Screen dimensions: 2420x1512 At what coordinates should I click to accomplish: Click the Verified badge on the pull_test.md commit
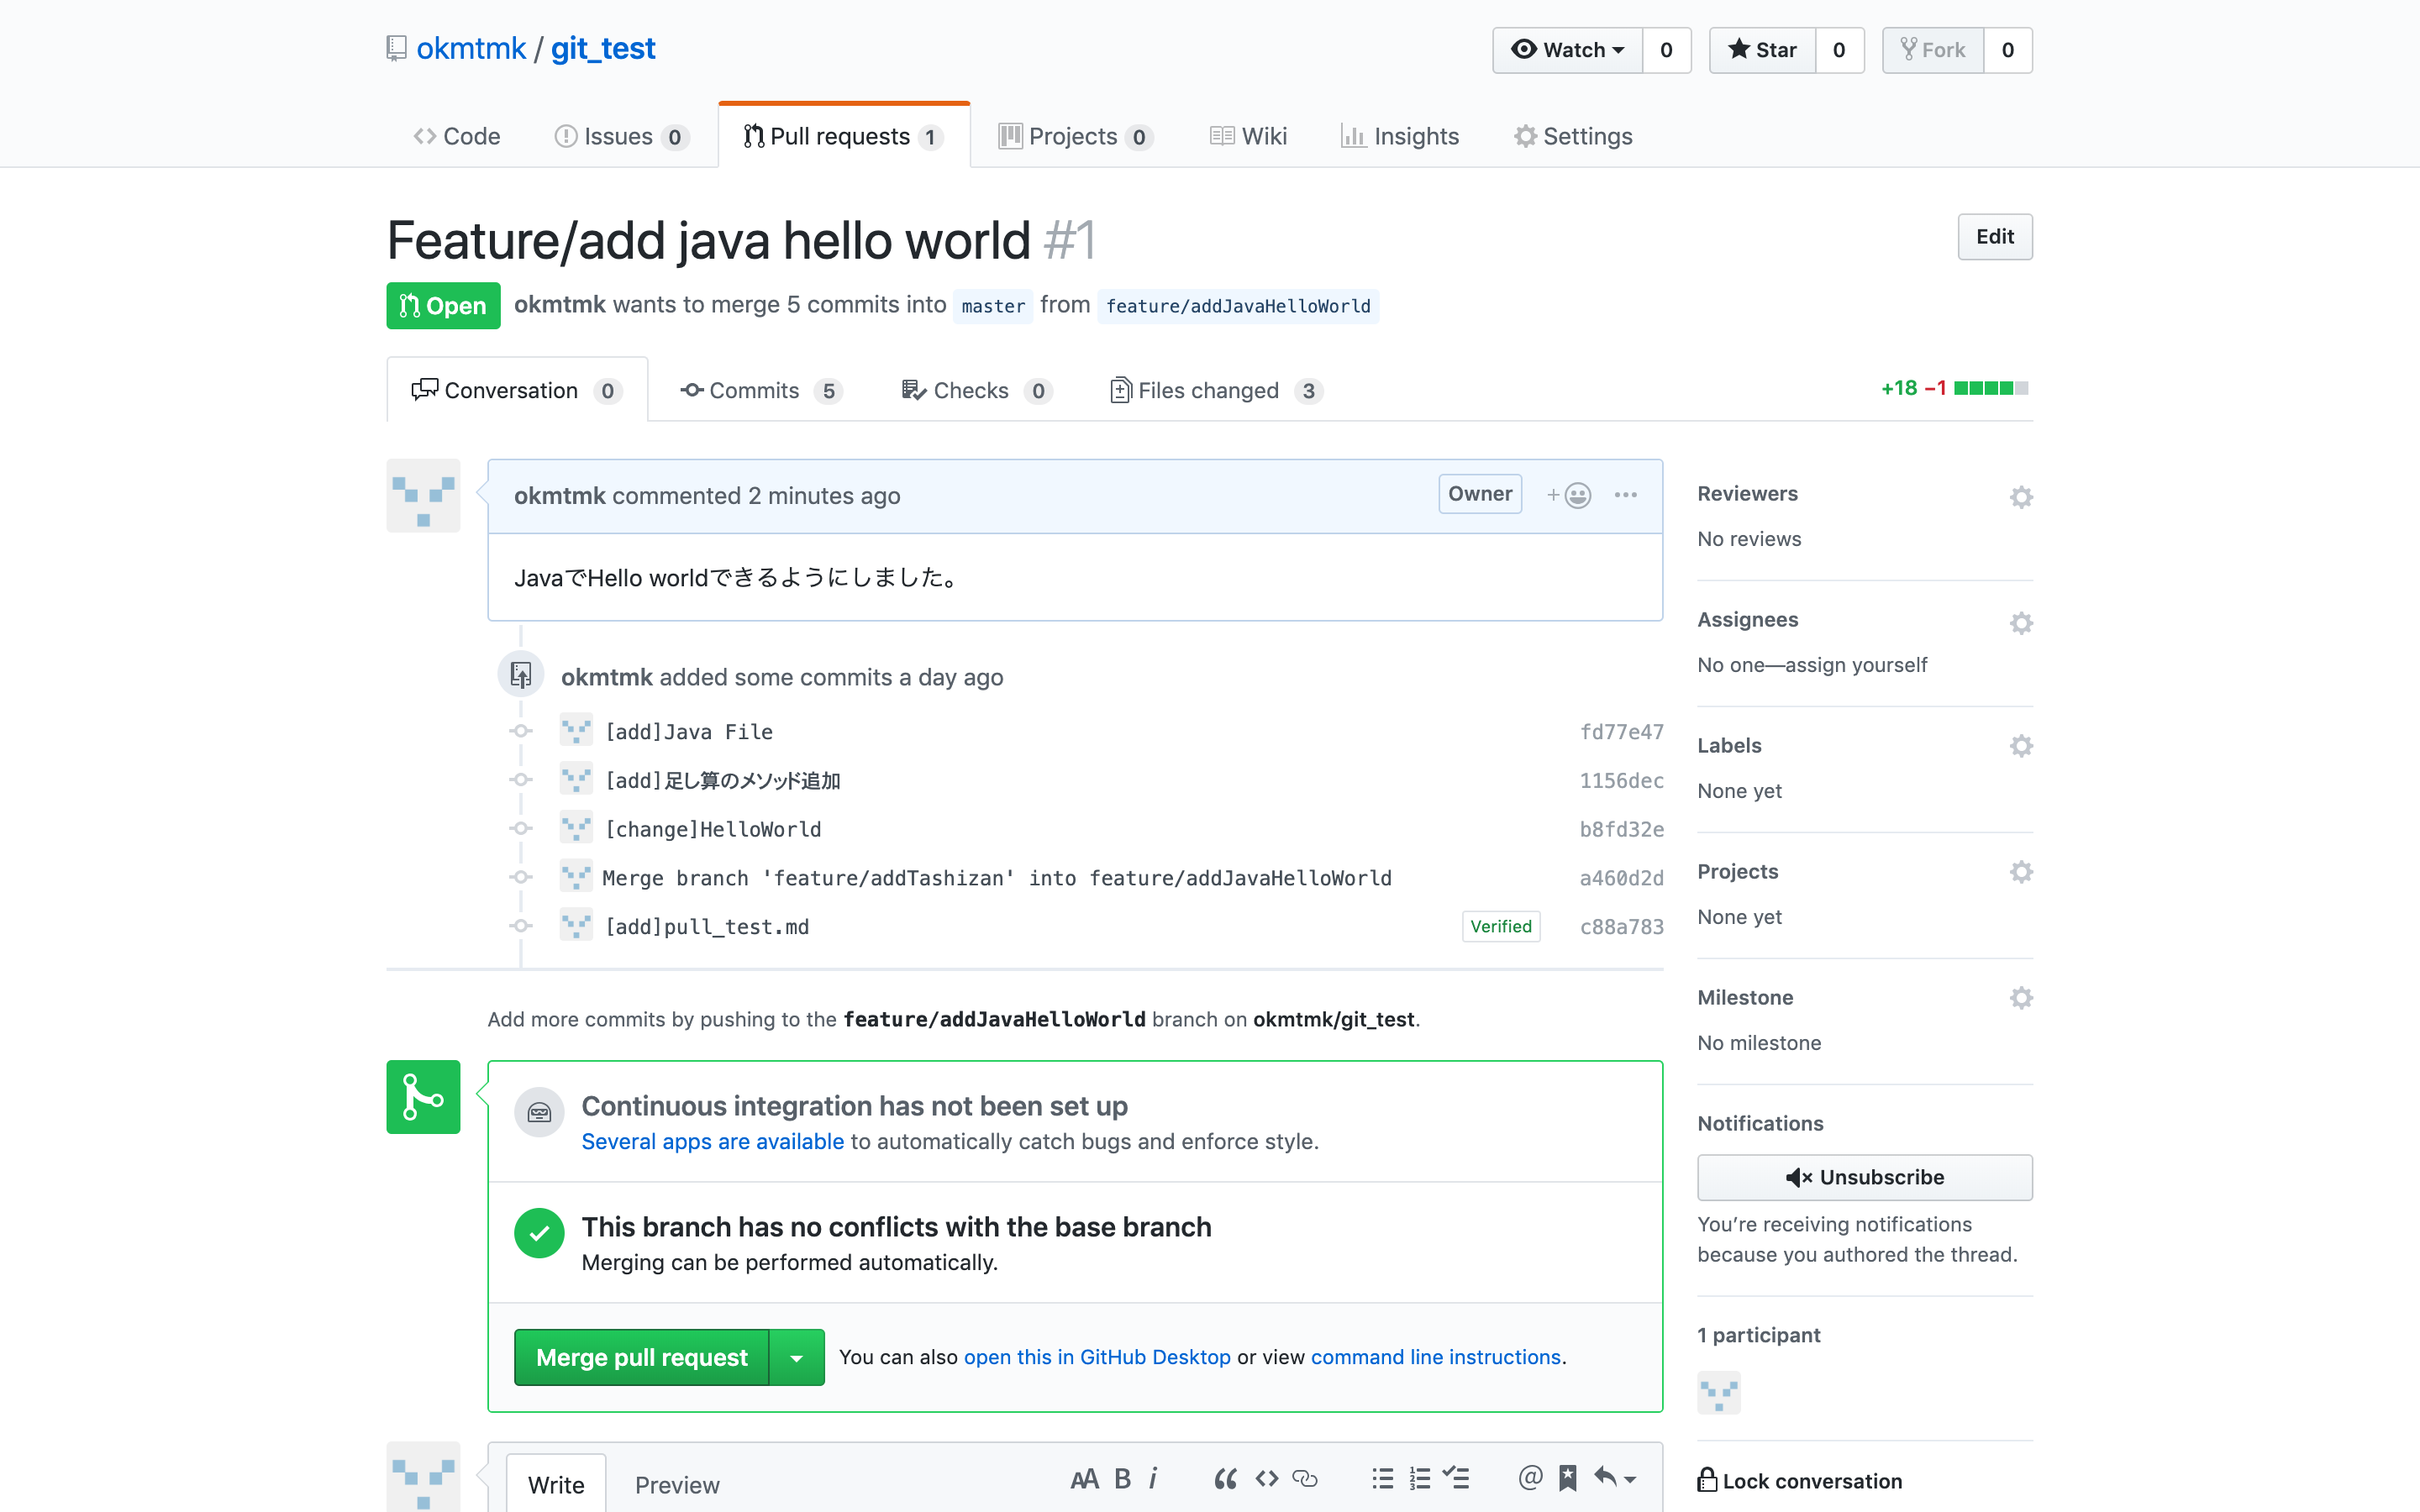1500,926
